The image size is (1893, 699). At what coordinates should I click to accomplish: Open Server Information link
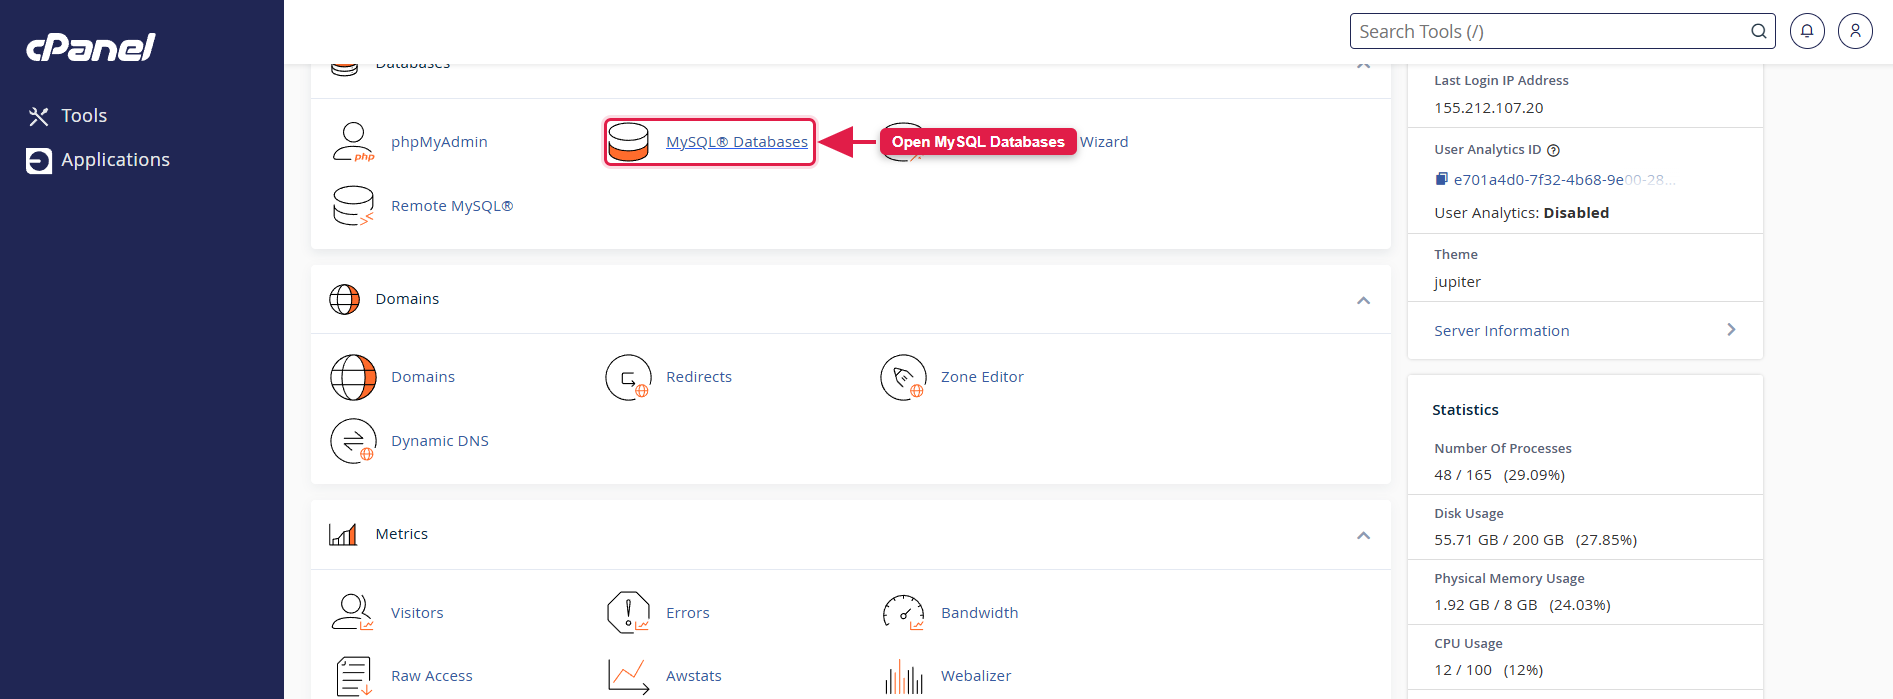coord(1502,331)
